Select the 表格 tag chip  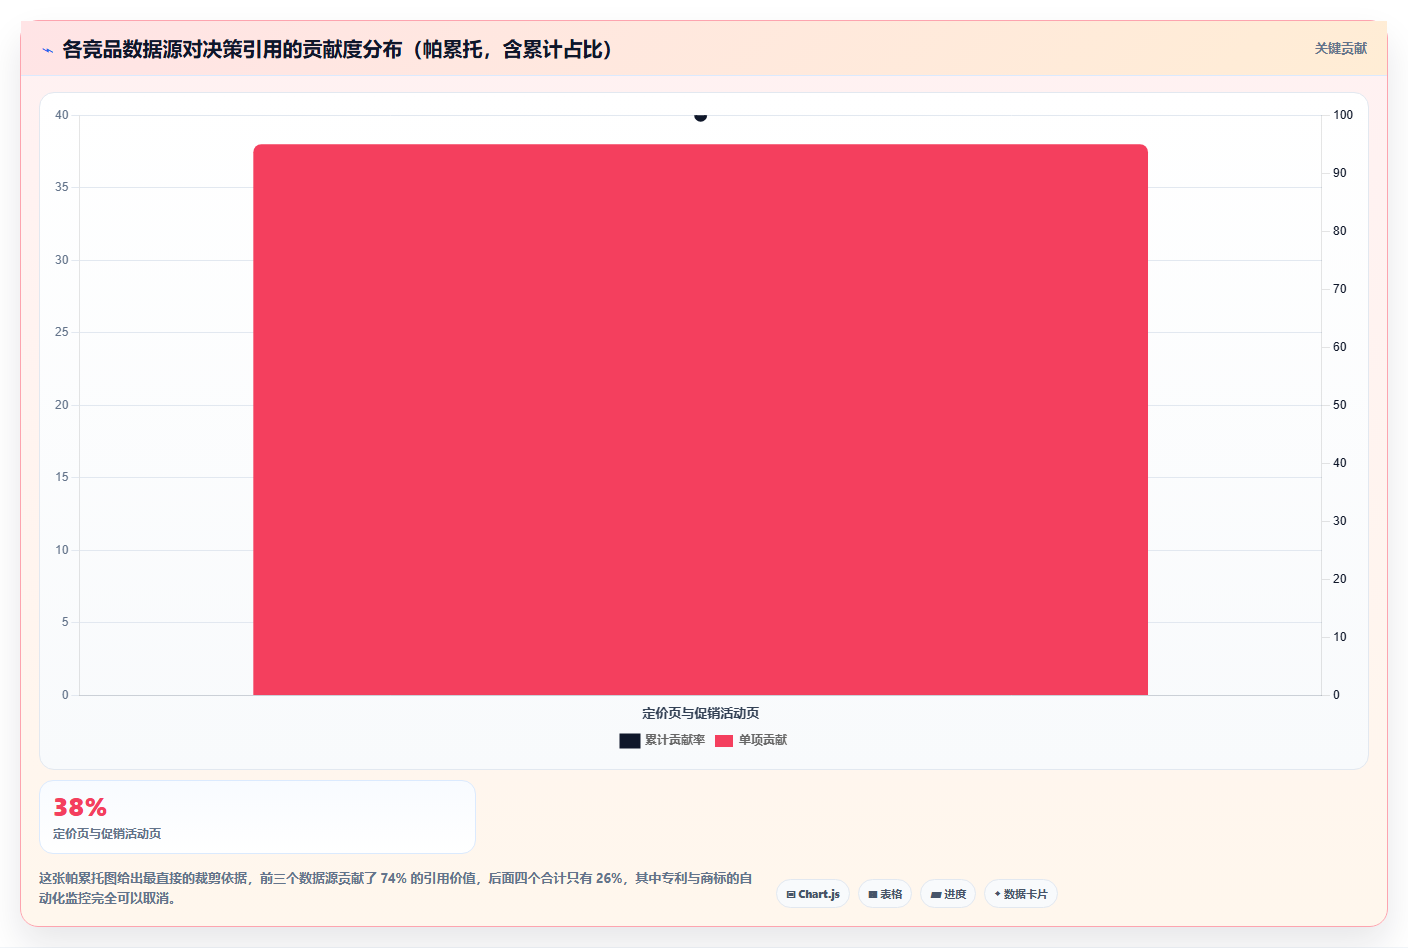(885, 894)
